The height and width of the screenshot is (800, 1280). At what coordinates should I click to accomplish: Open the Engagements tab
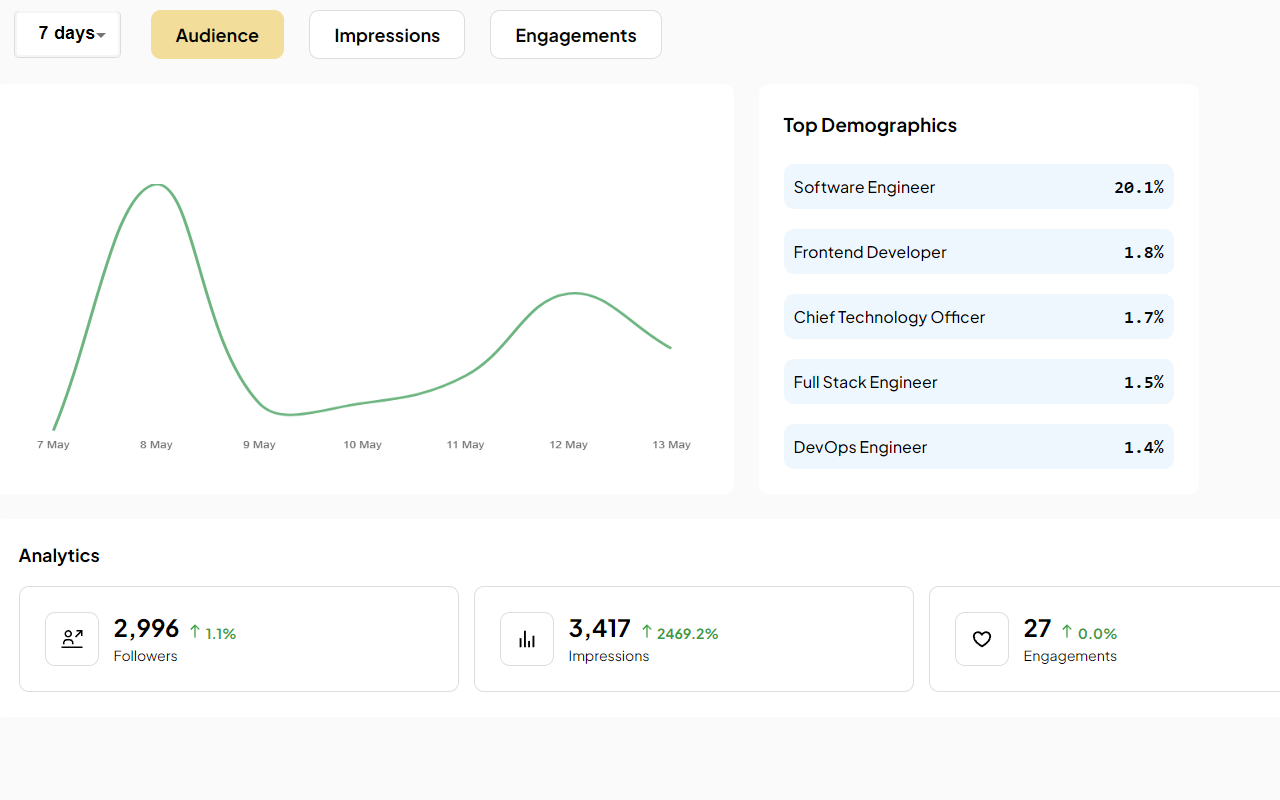coord(575,35)
